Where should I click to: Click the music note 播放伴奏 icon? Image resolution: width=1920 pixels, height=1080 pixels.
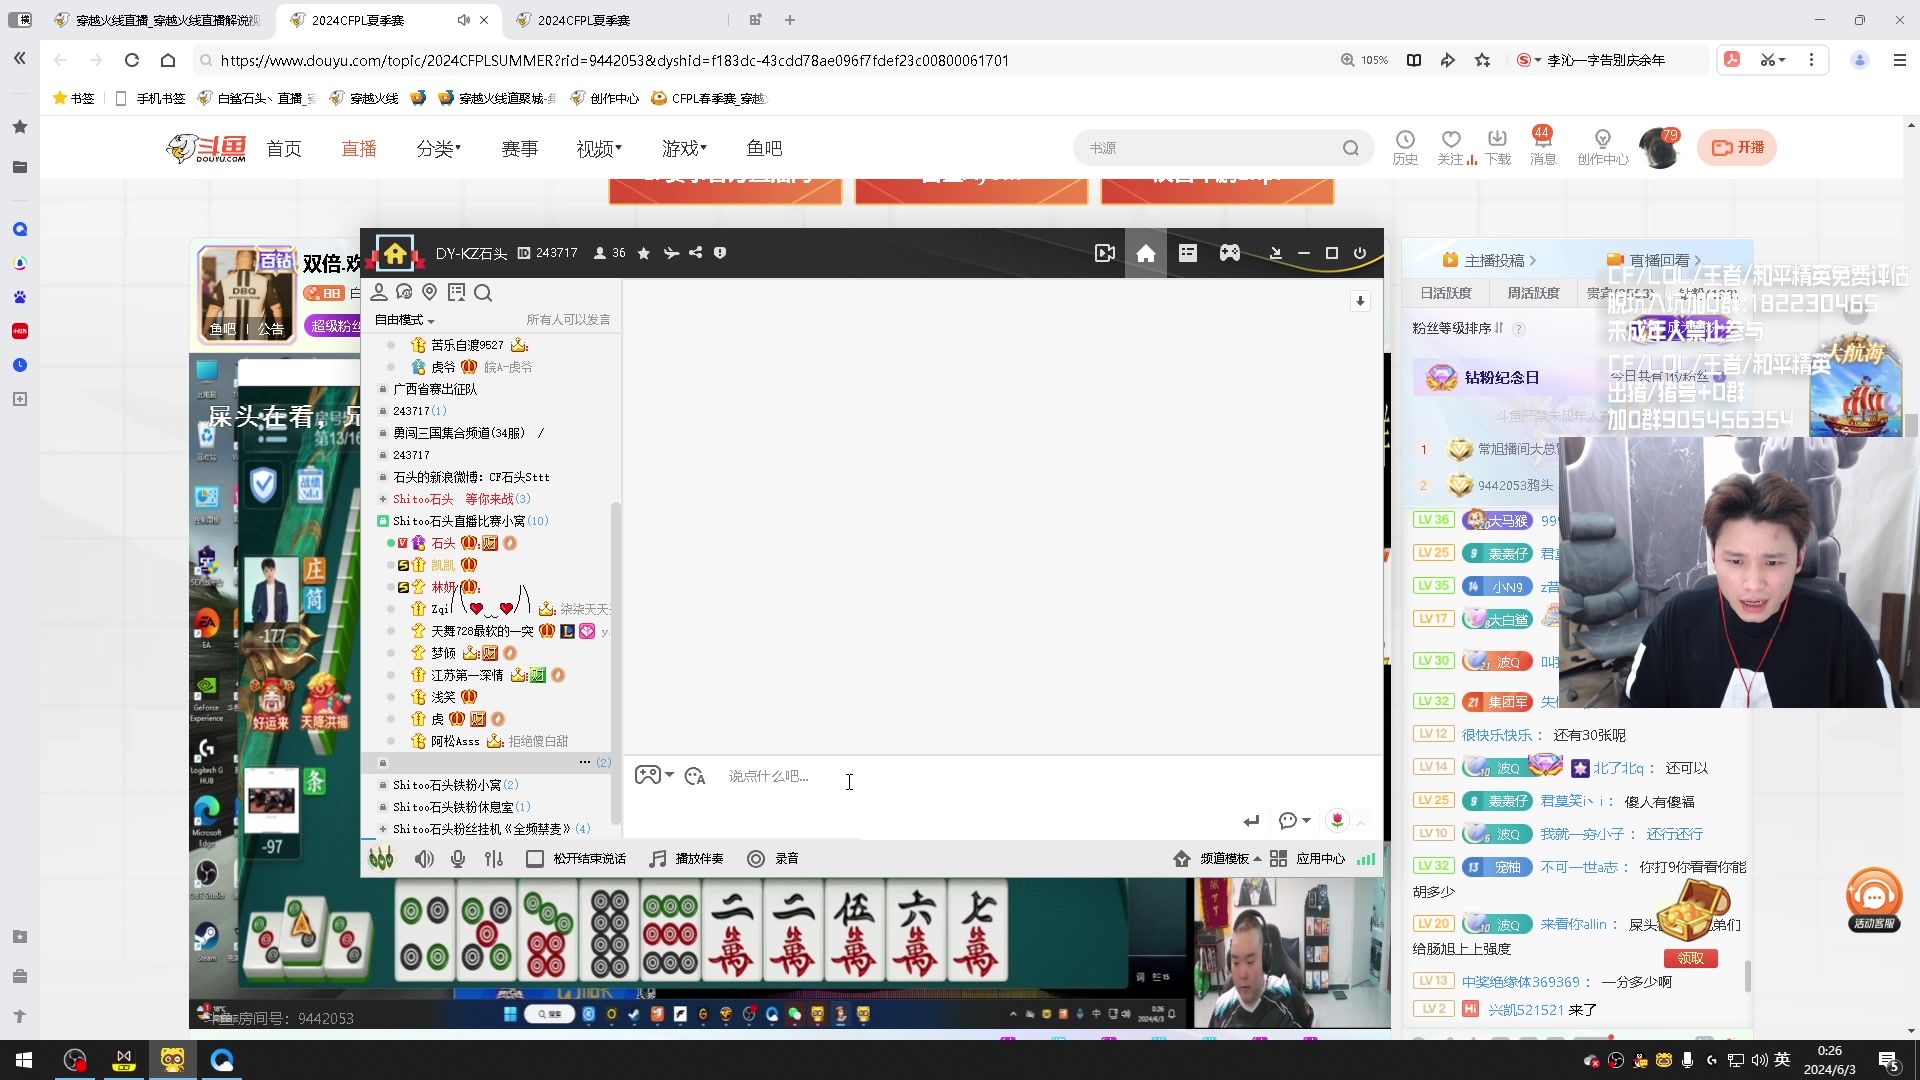657,859
